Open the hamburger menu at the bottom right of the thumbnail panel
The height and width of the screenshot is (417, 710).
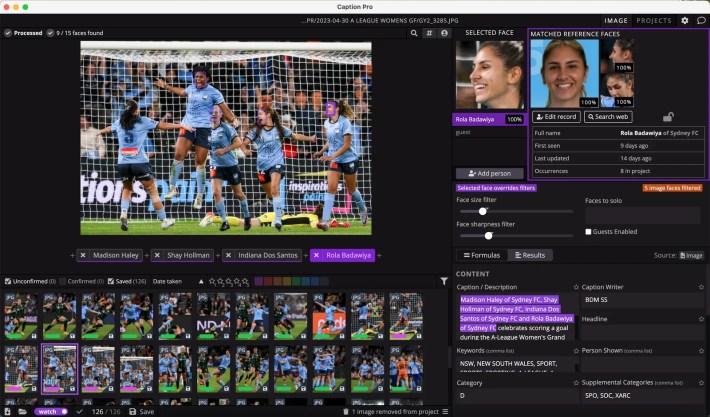(445, 412)
